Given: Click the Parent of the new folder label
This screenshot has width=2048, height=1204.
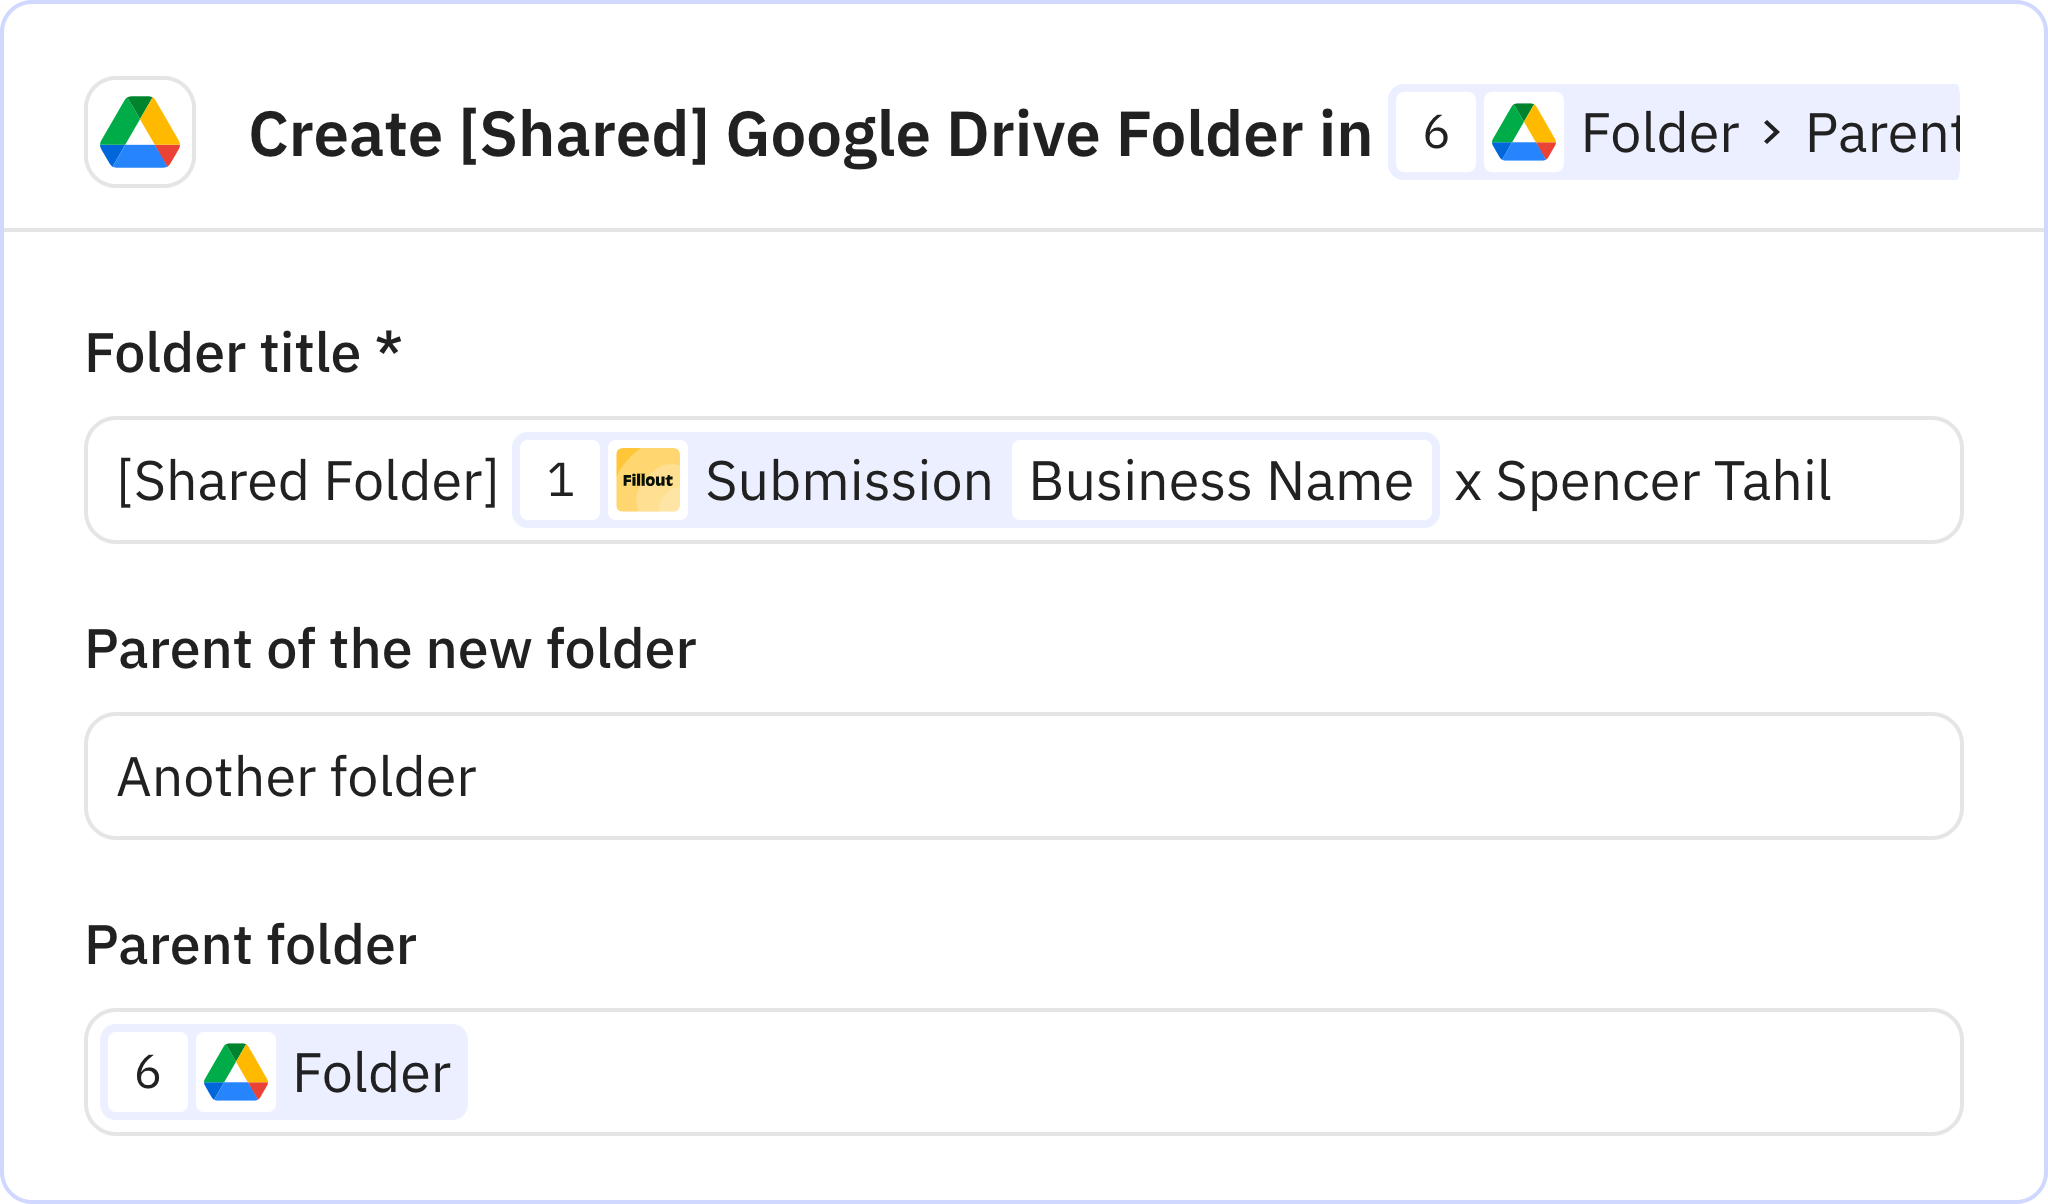Looking at the screenshot, I should pos(391,648).
